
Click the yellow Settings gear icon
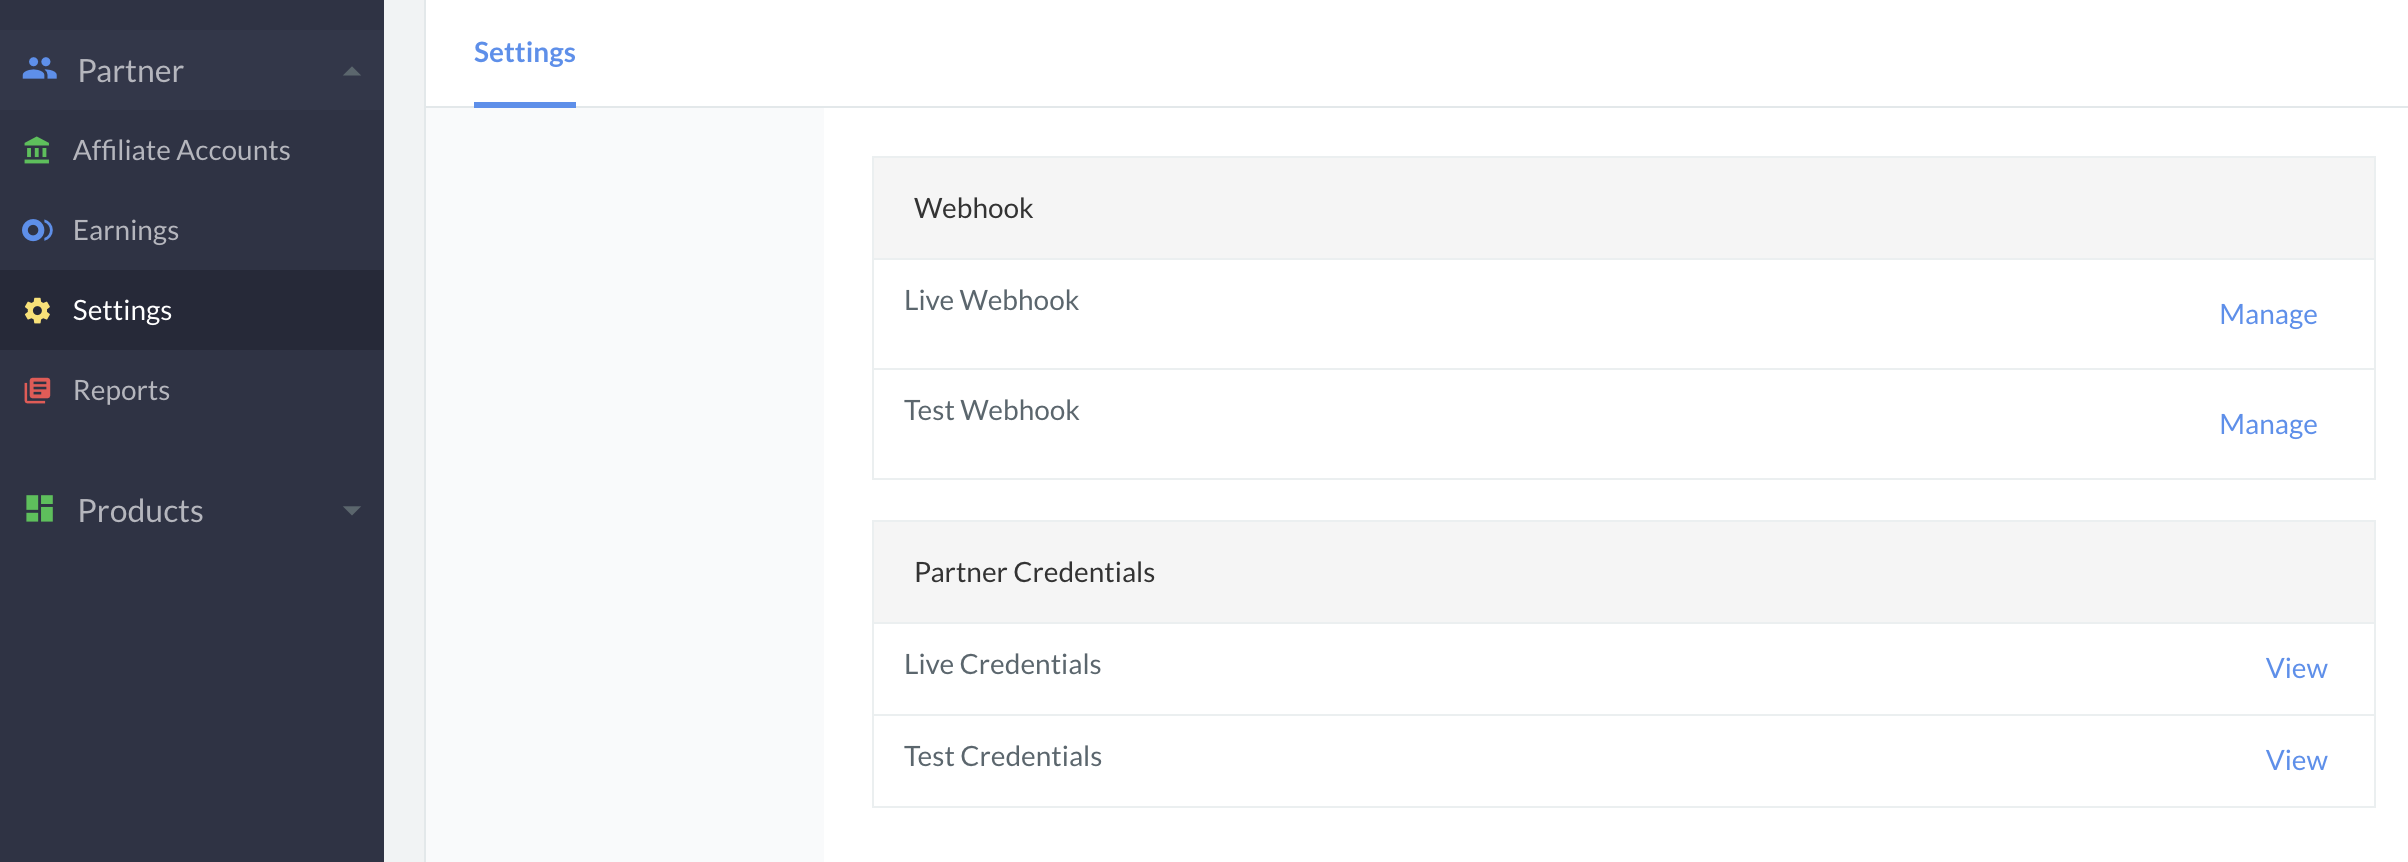[37, 310]
